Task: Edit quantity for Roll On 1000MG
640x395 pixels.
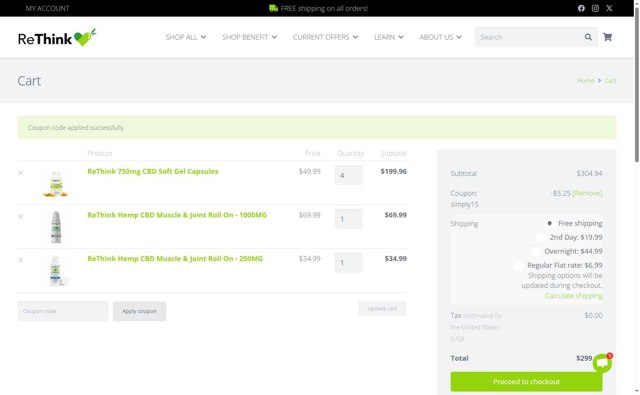Action: coord(349,219)
